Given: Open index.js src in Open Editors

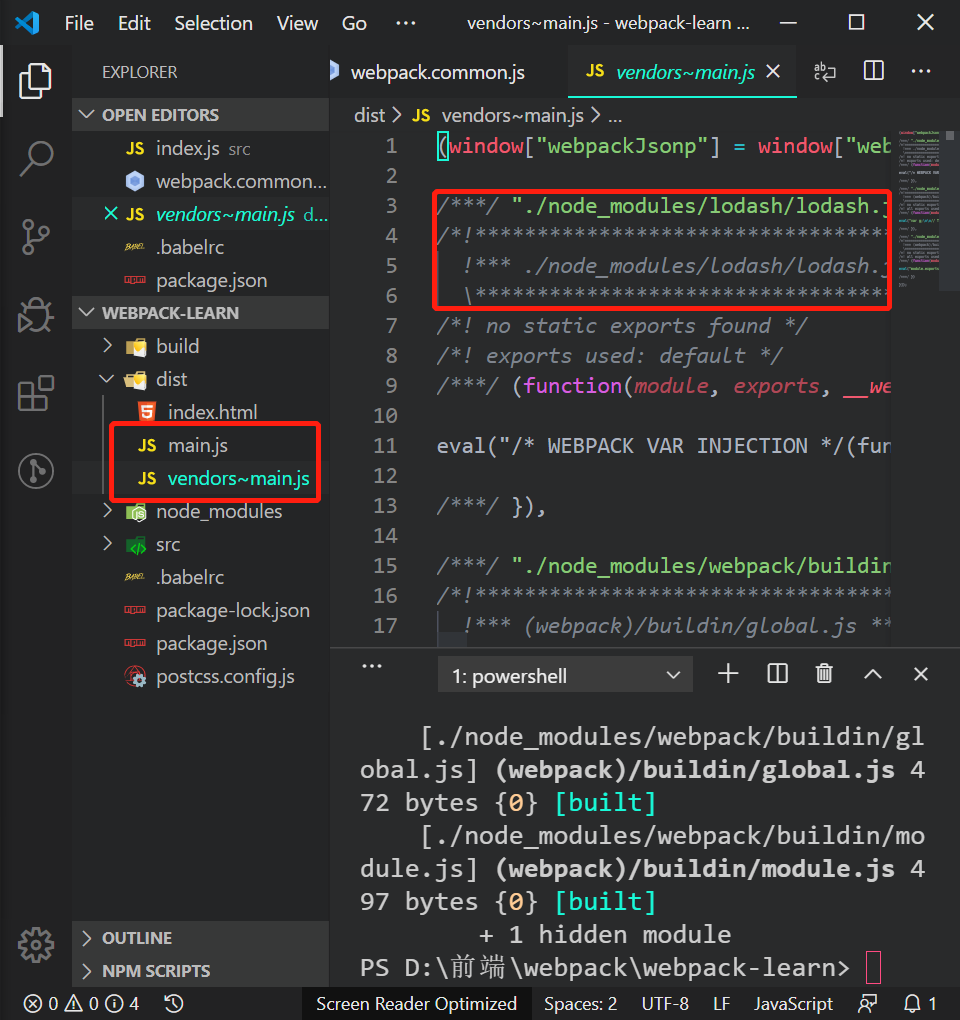Looking at the screenshot, I should (200, 148).
